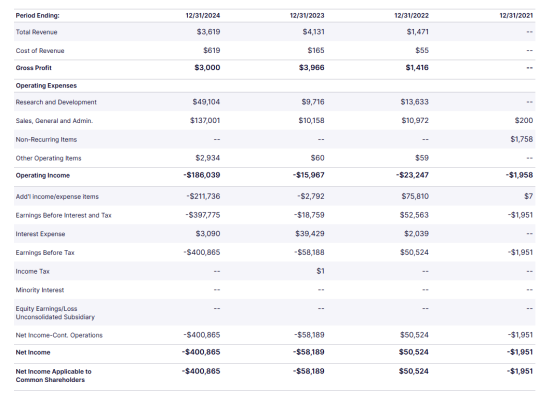Select the $75,810 Add'l income/expense value
Viewport: 553px width, 396px height.
415,196
